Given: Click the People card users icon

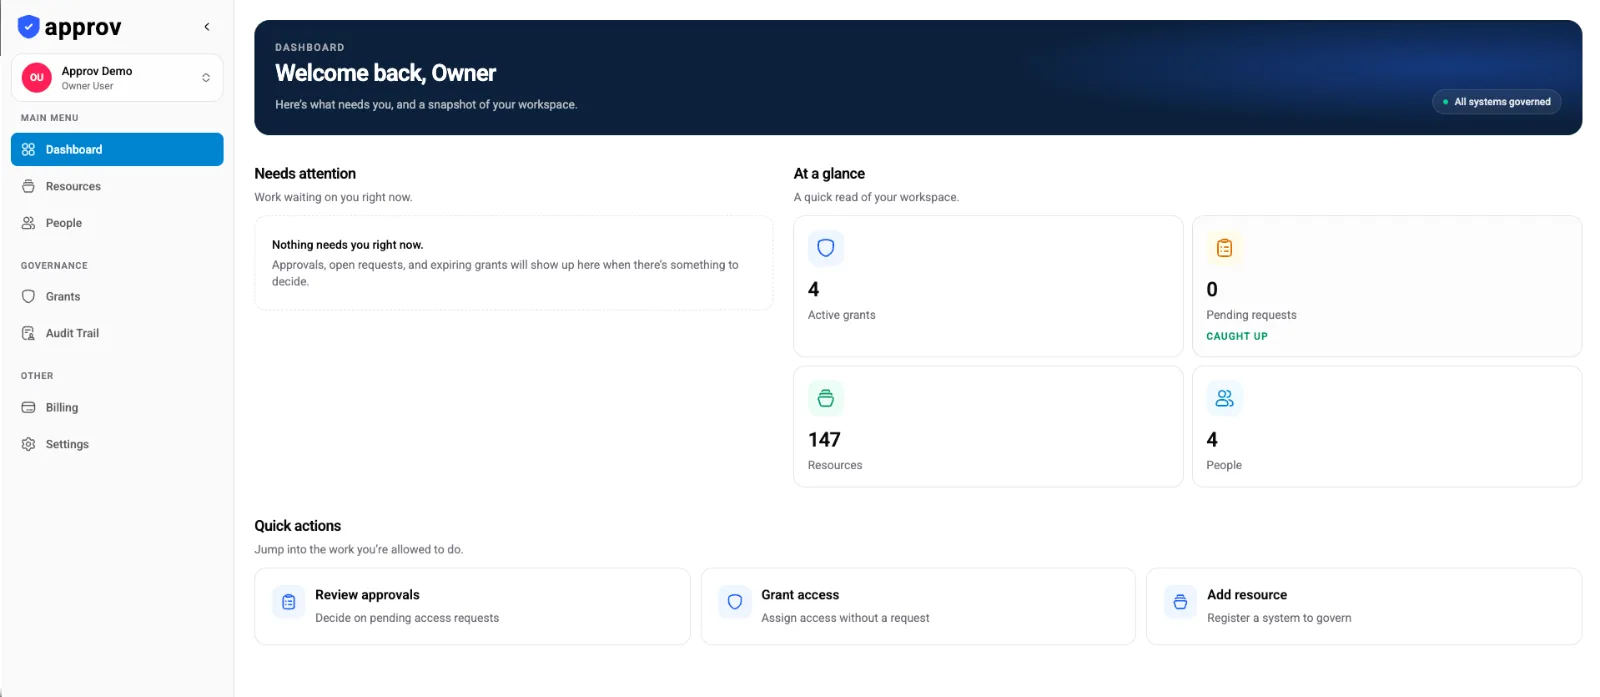Looking at the screenshot, I should pos(1224,399).
